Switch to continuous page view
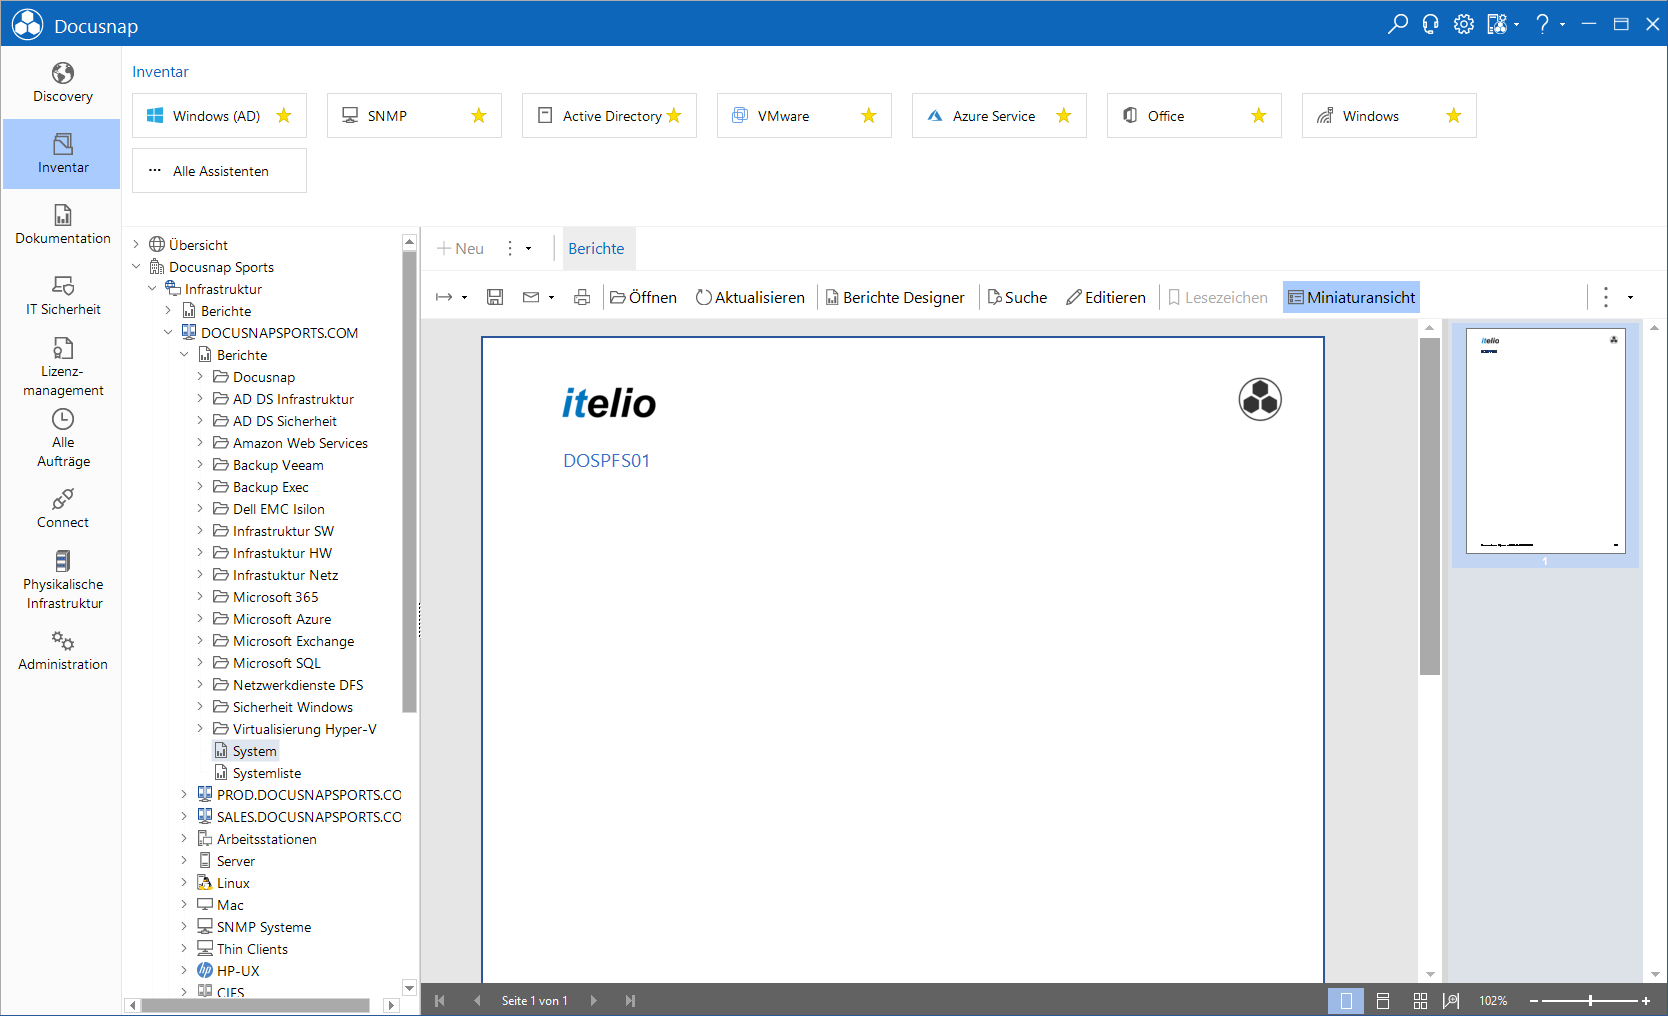 click(x=1383, y=1000)
